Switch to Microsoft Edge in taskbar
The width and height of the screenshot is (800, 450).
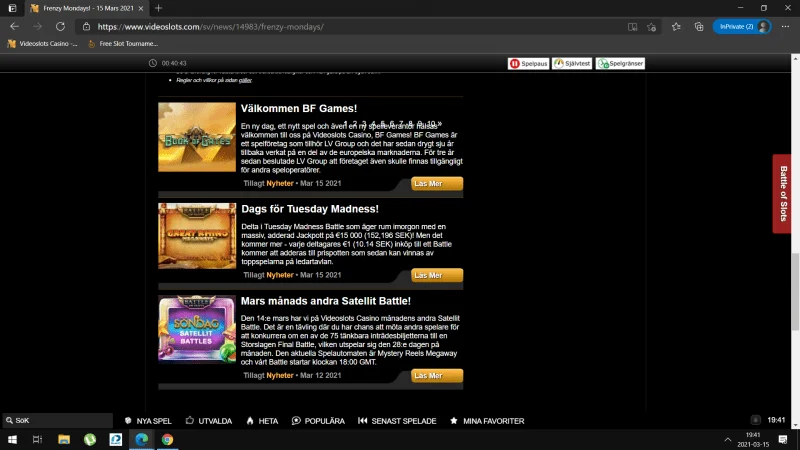tap(142, 439)
